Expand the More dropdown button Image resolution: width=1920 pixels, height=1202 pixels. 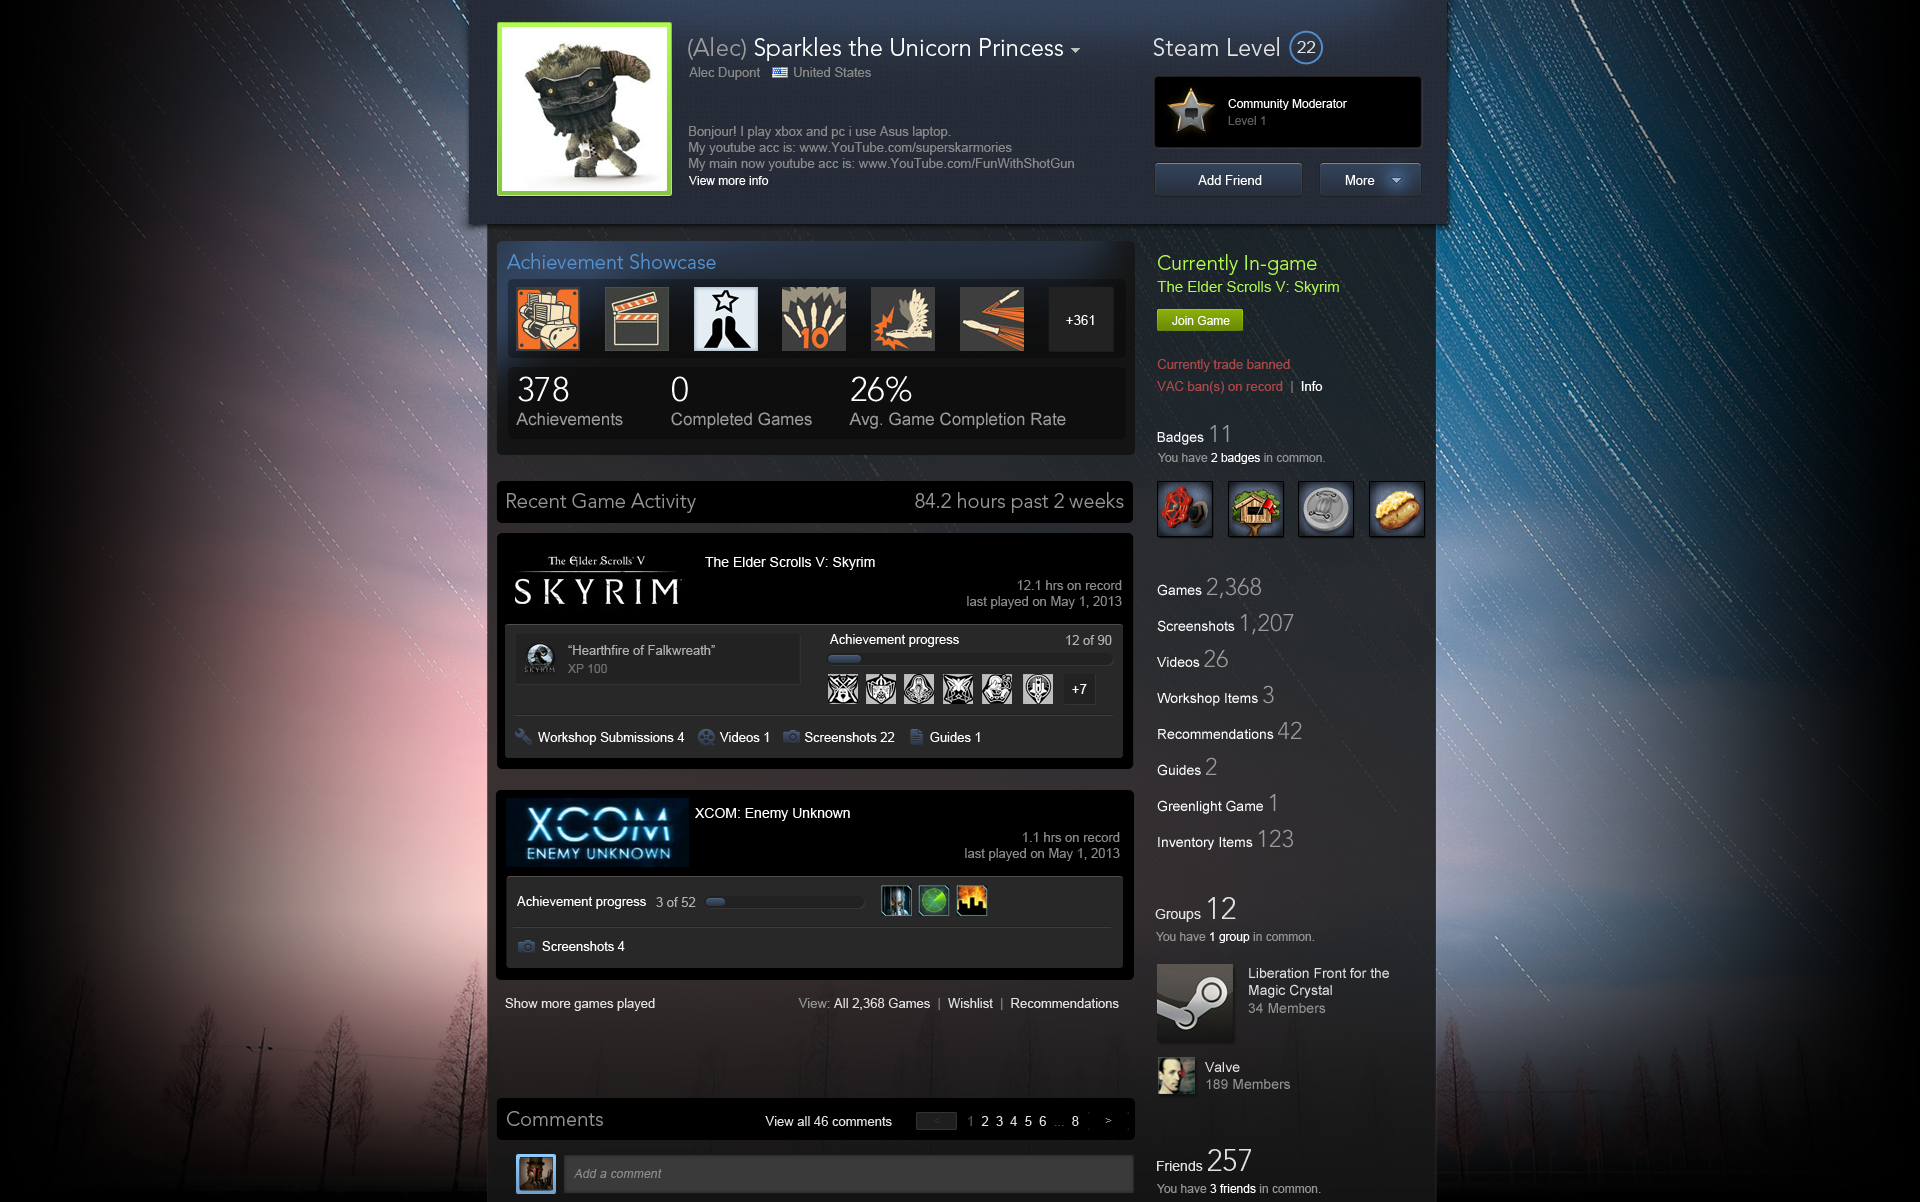click(1369, 180)
